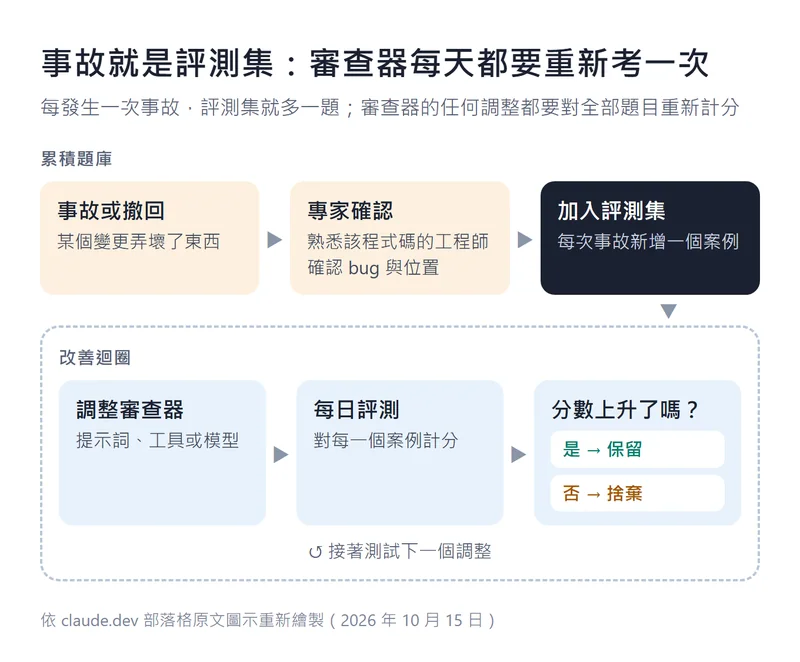Choose the 否 → 捨棄 option
The width and height of the screenshot is (800, 662).
[x=637, y=493]
